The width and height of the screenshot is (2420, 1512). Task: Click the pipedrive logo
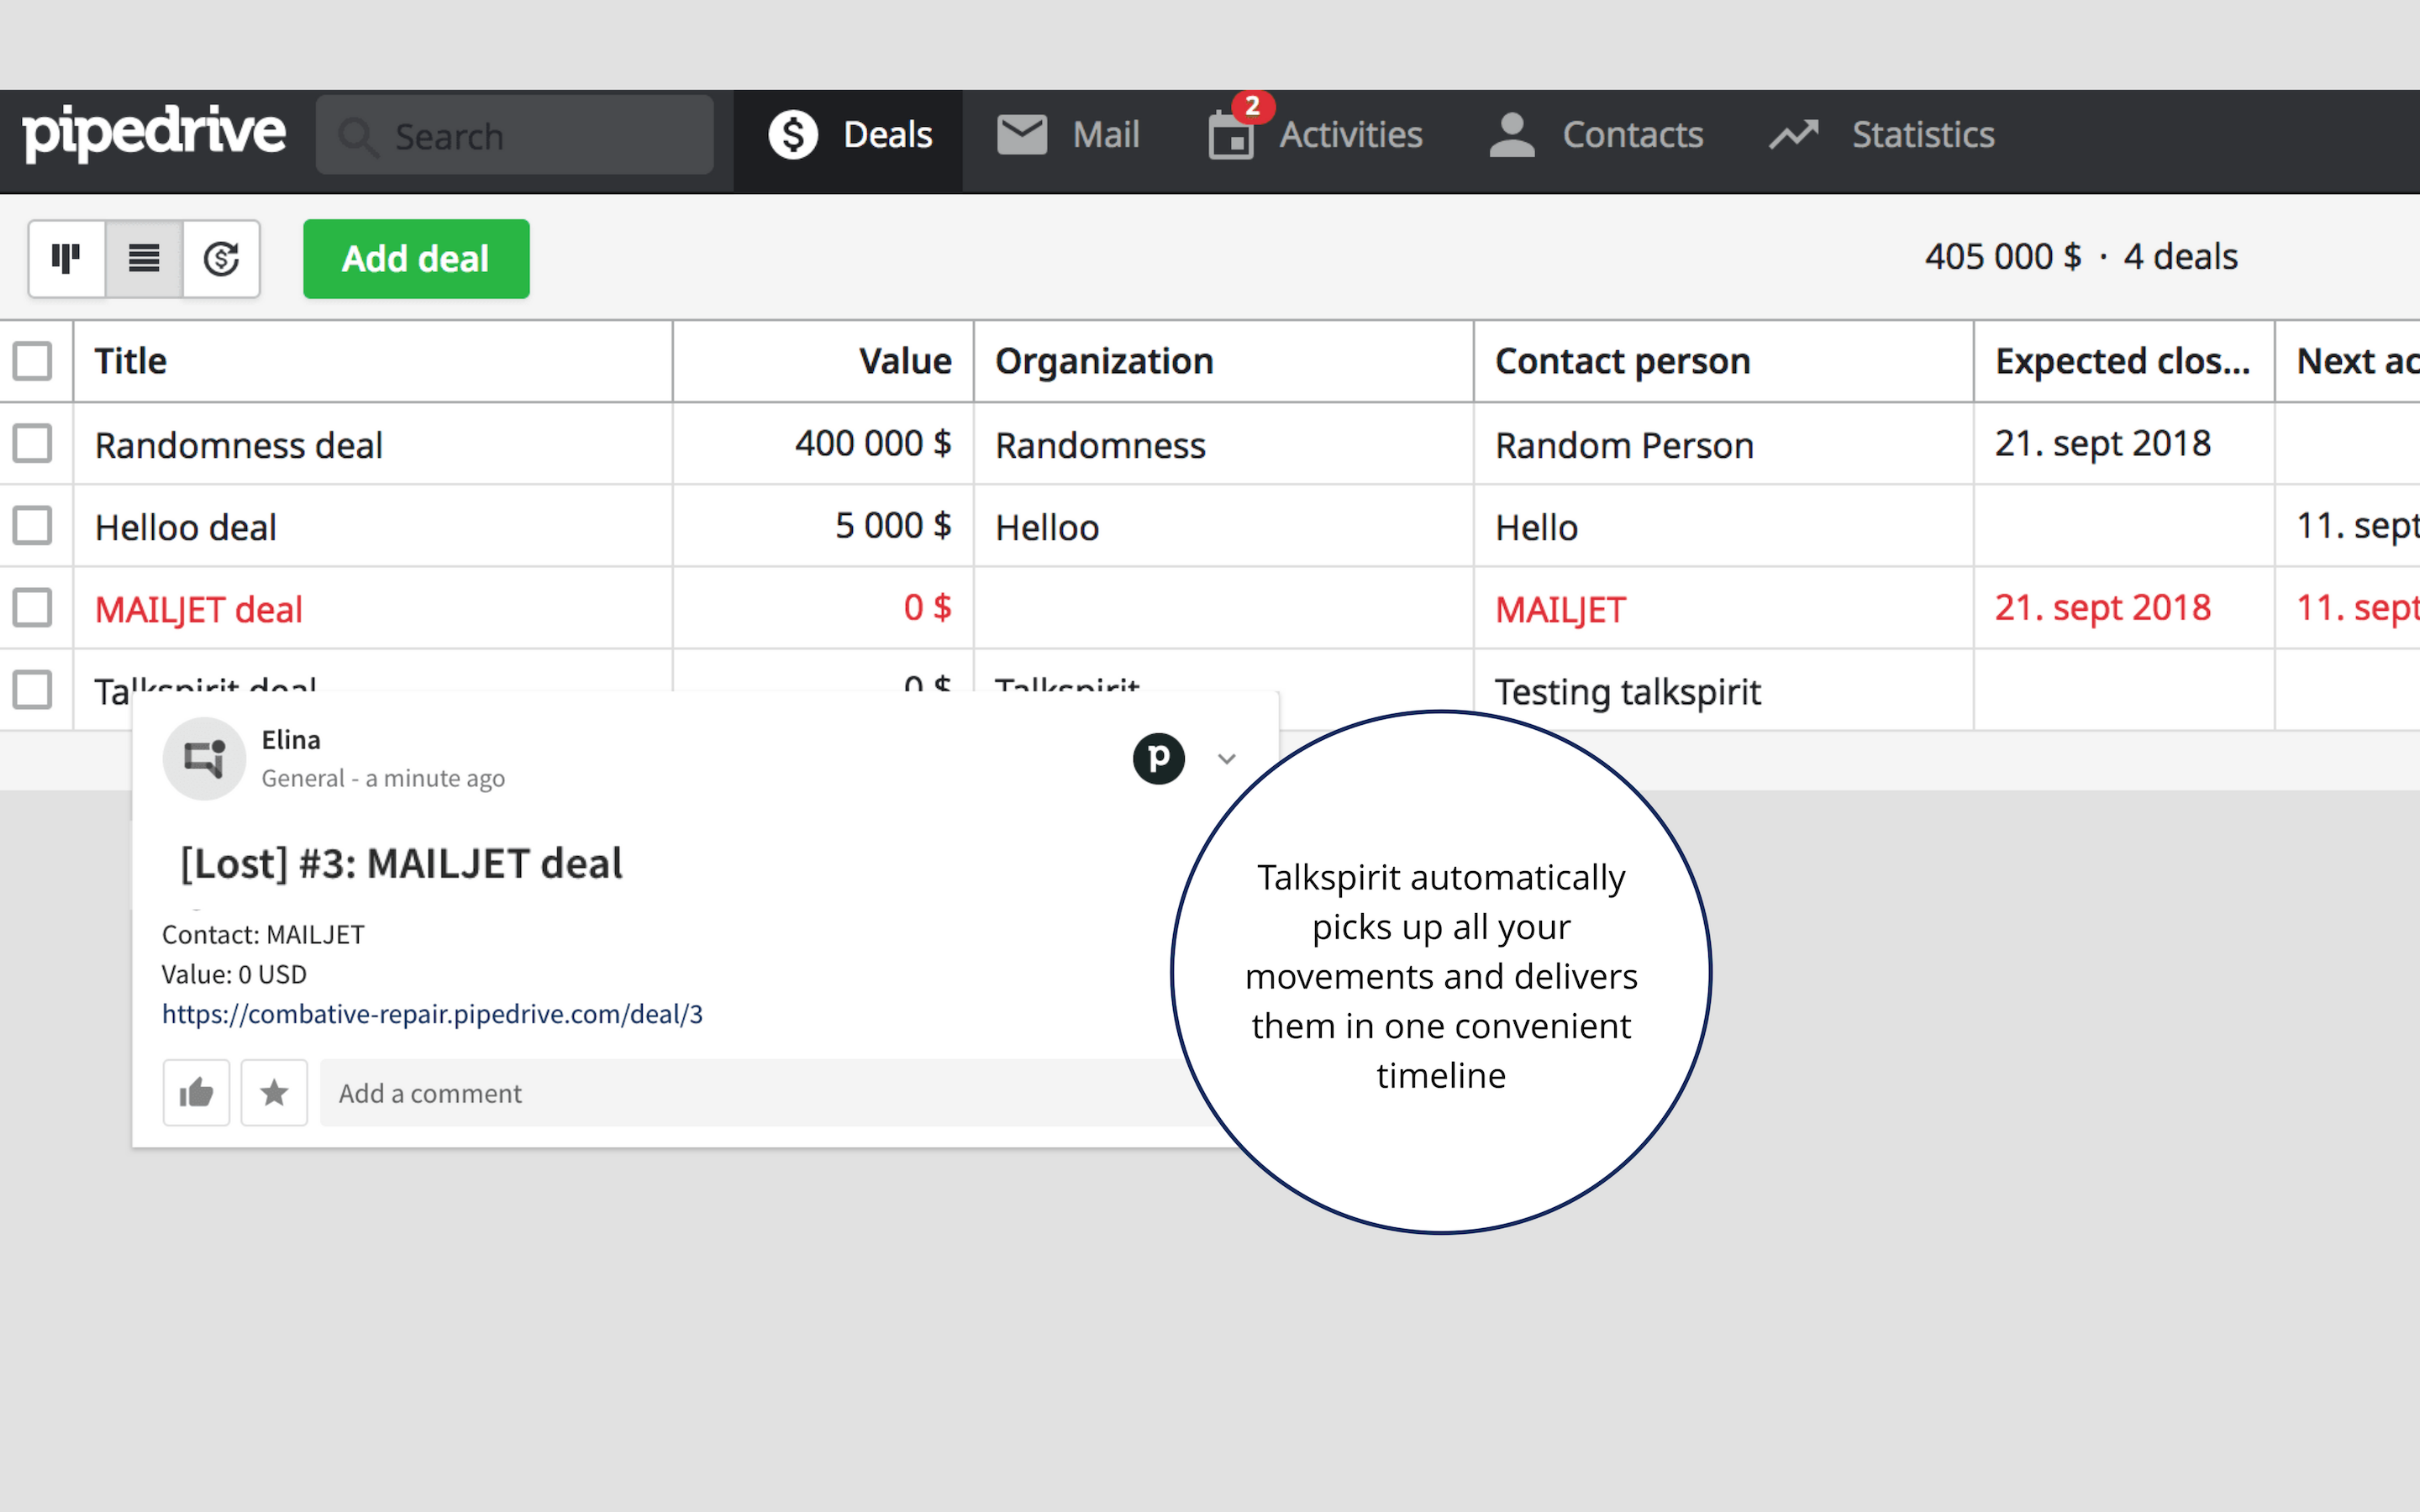154,134
